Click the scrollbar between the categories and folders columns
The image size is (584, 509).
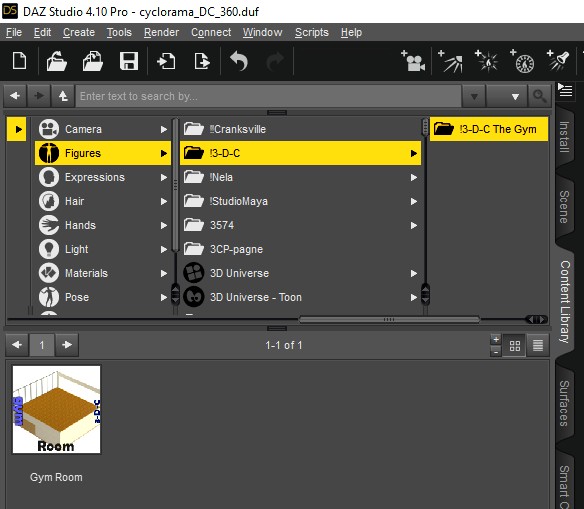(175, 185)
